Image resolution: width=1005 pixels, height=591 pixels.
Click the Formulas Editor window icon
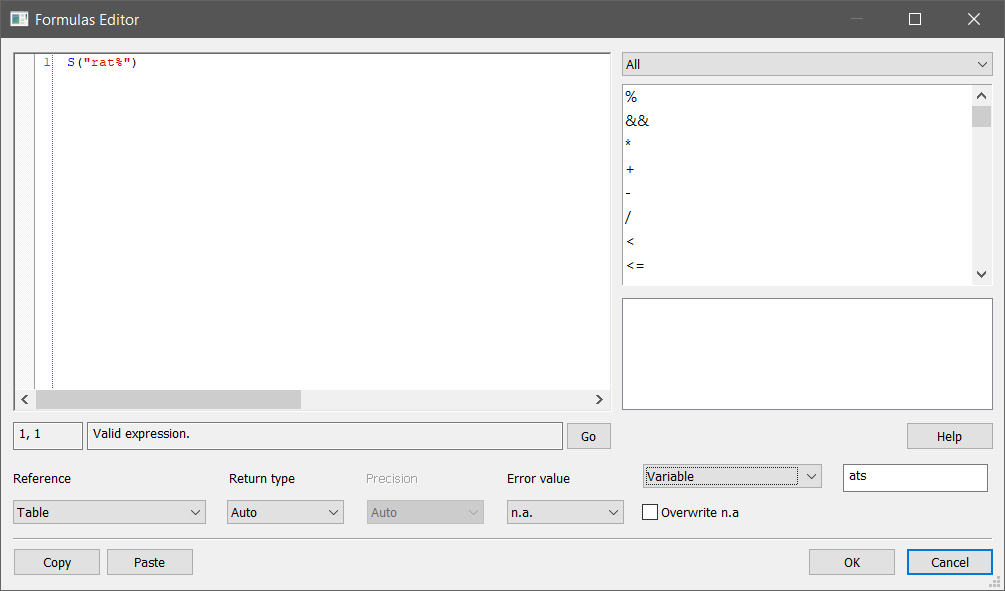[x=19, y=19]
